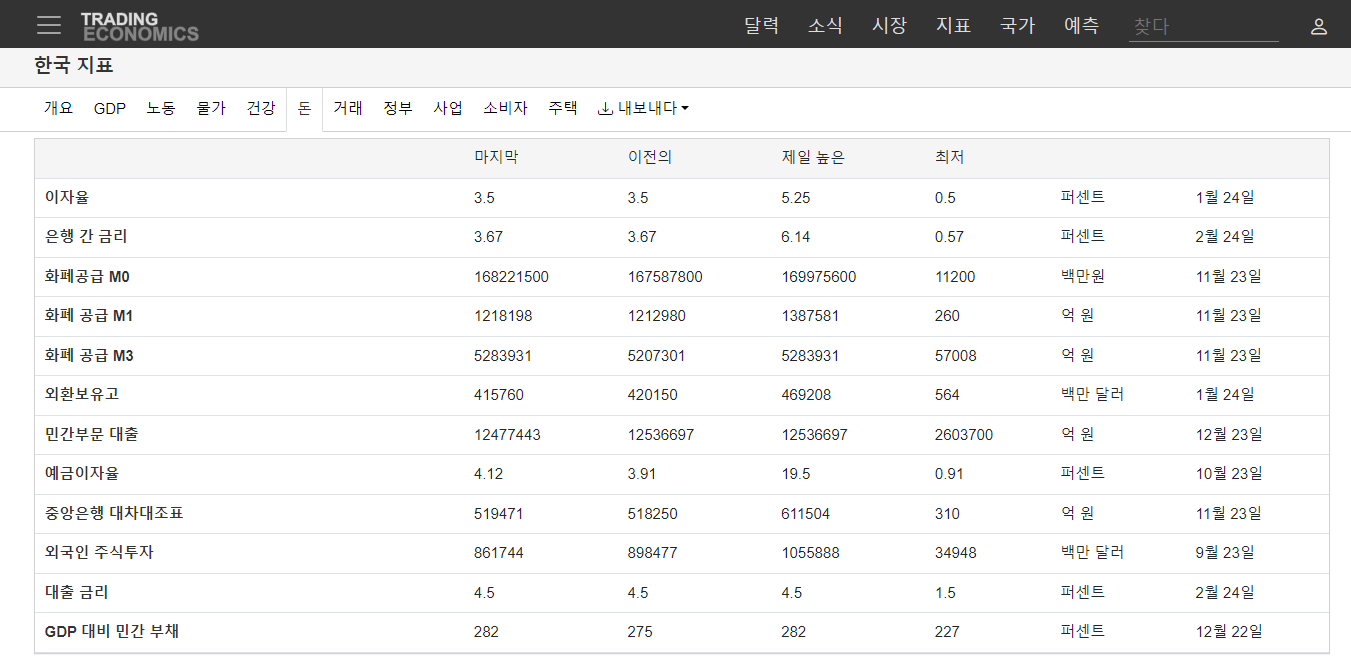Switch to the 주택 housing tab

(x=563, y=108)
